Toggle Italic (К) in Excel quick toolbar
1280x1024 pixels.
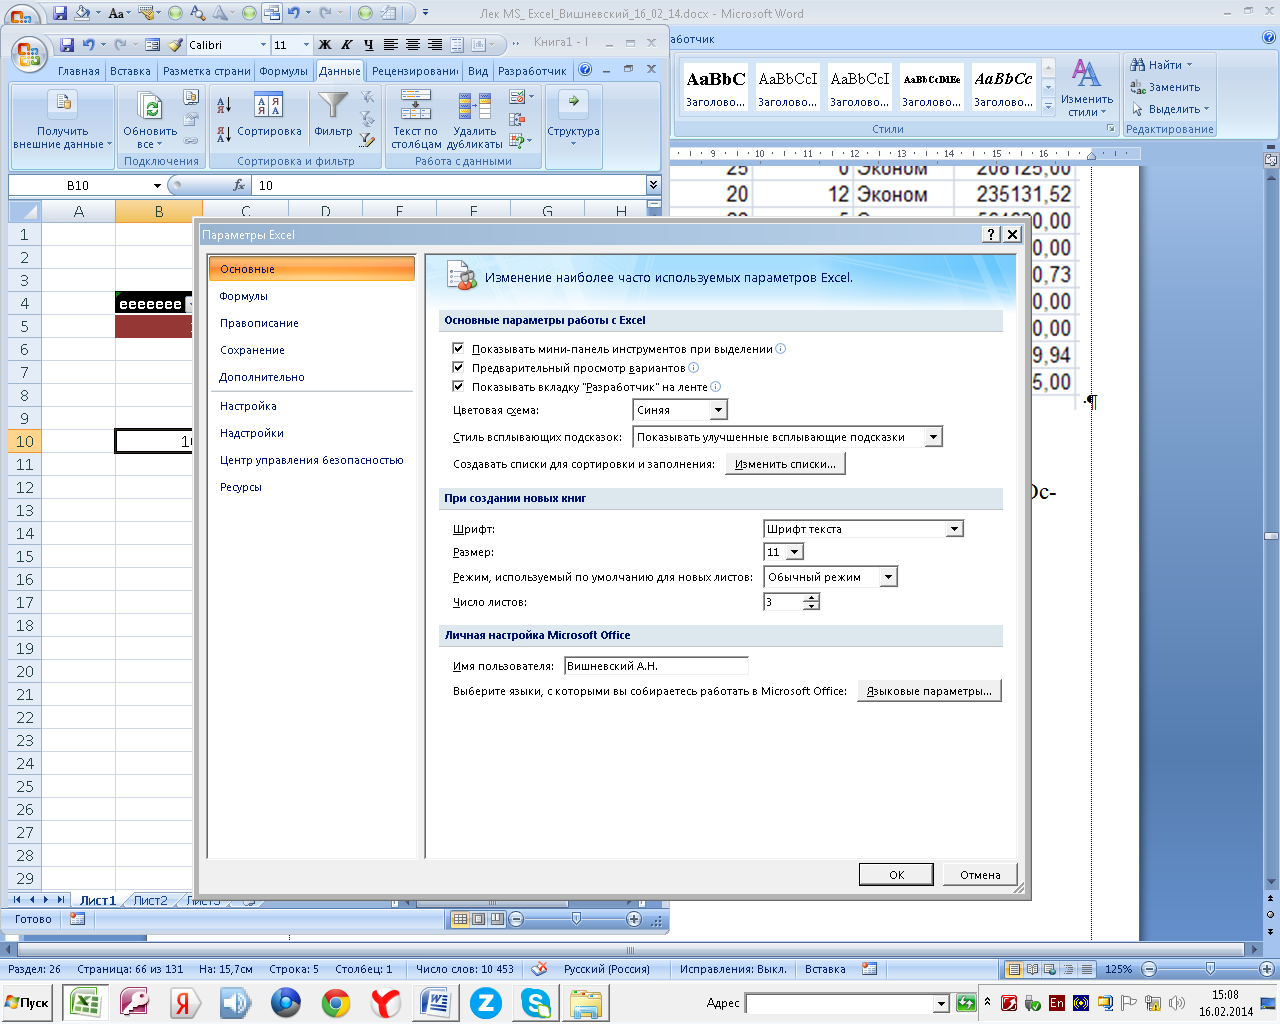pos(346,45)
